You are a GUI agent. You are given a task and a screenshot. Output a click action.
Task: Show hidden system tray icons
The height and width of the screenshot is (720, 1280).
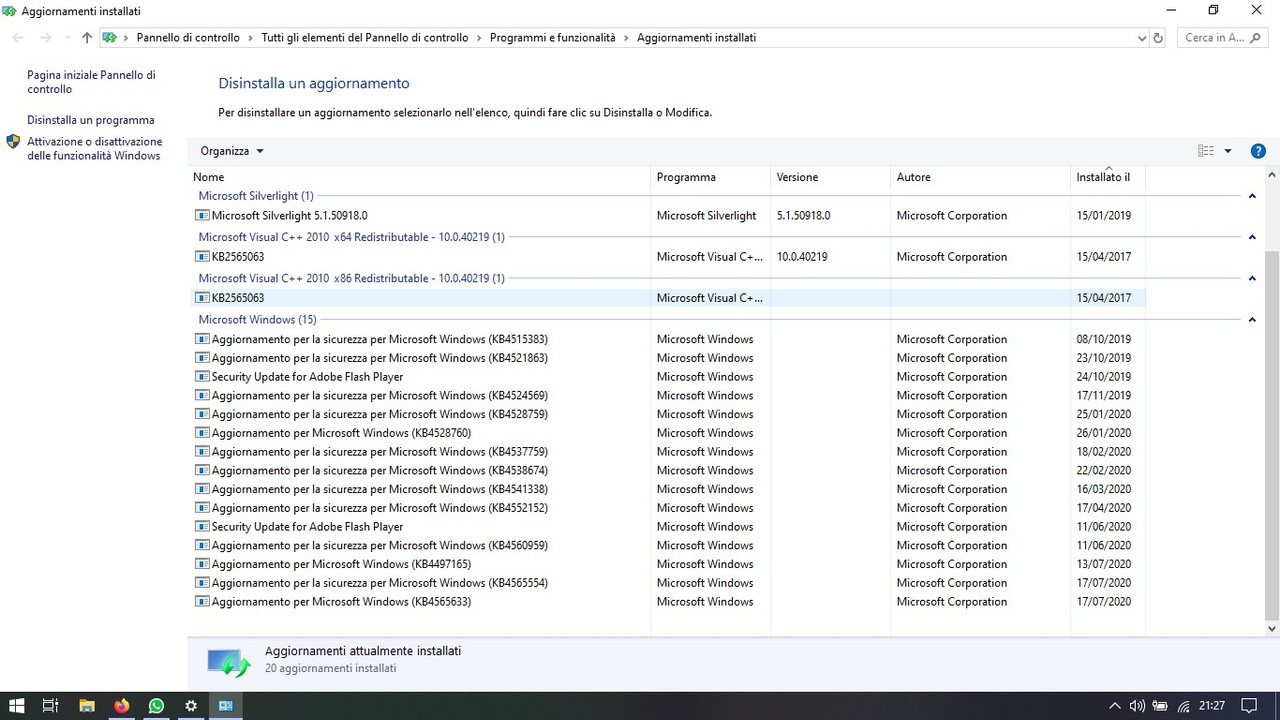(x=1115, y=706)
